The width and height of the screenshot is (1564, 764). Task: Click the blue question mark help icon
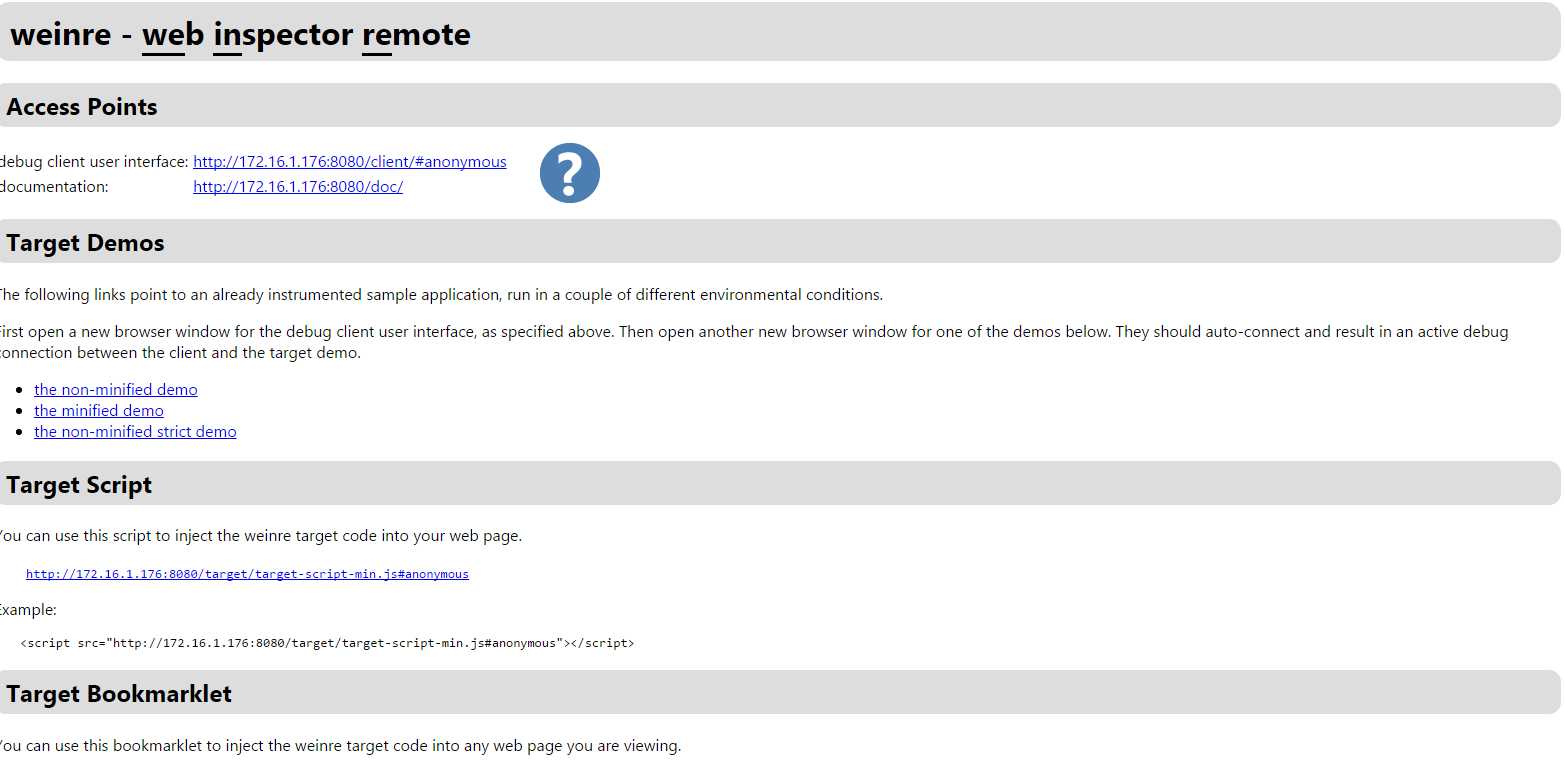(570, 173)
